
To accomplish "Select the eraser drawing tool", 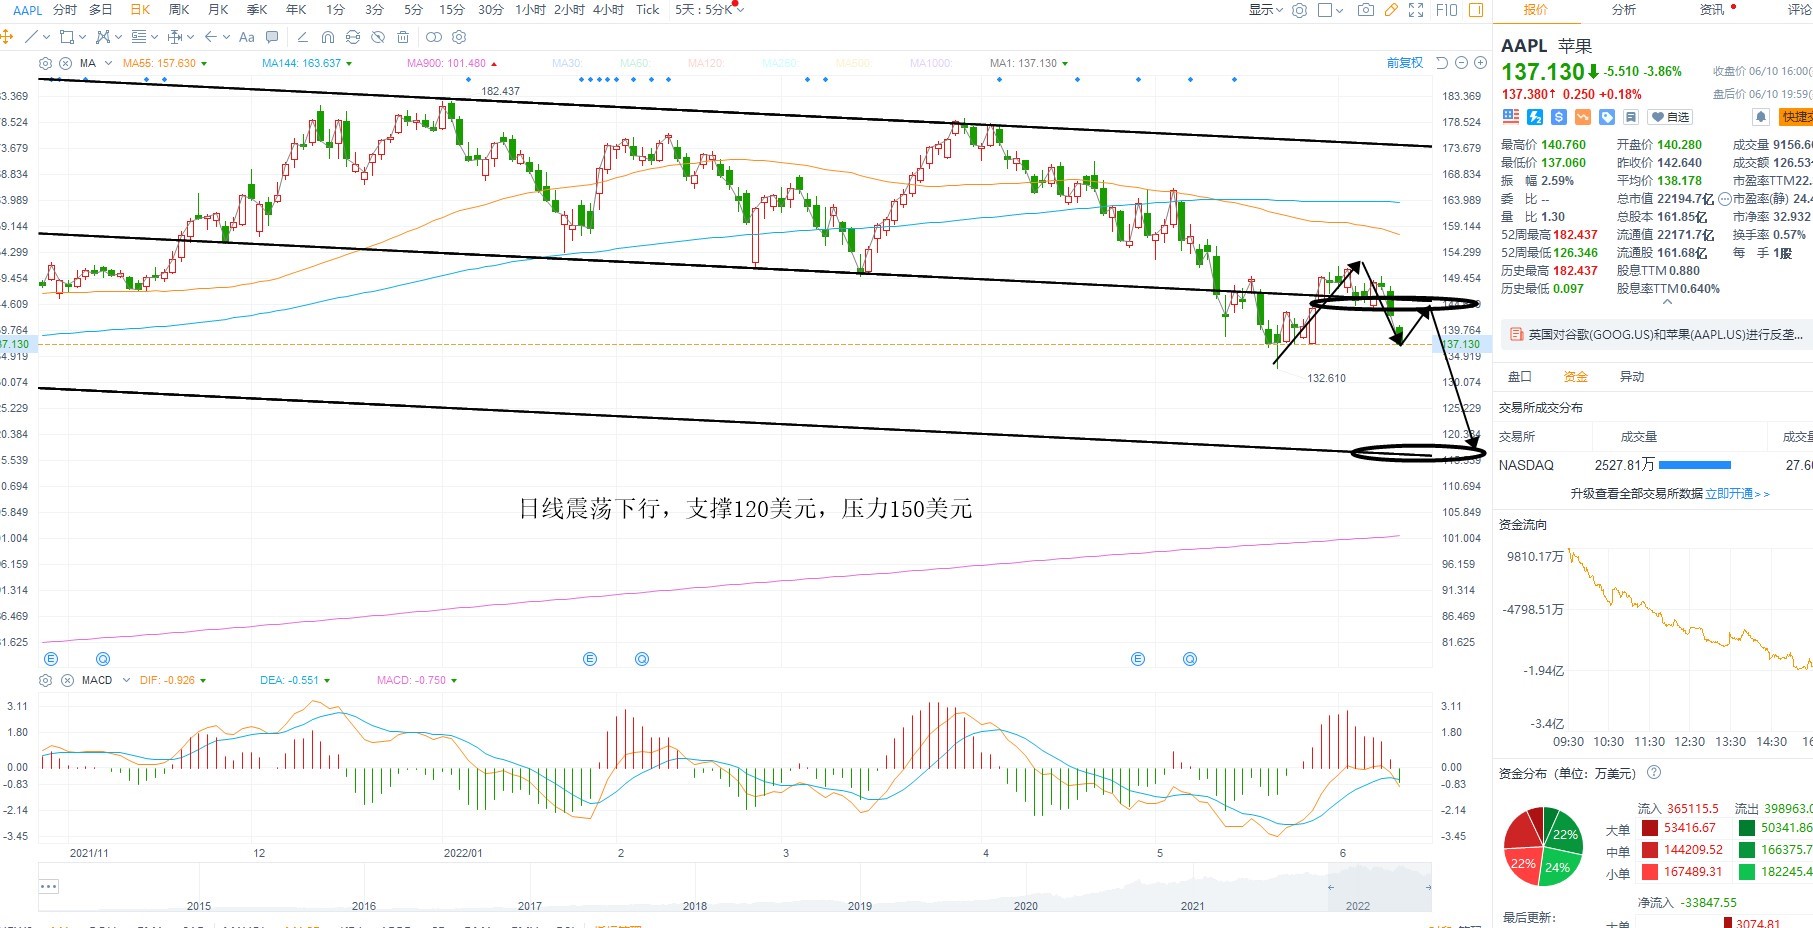I will click(303, 37).
